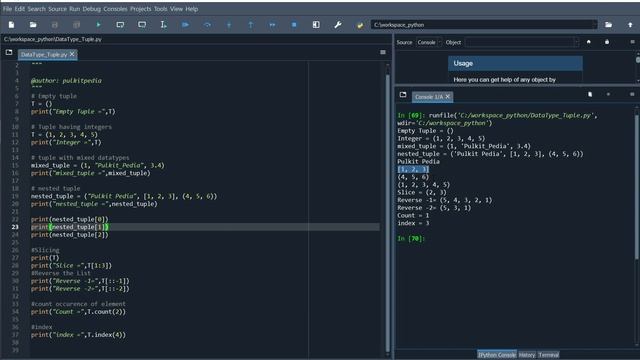Click the mixed_tuple assignment line in editor
This screenshot has height=360, width=640.
tap(98, 165)
